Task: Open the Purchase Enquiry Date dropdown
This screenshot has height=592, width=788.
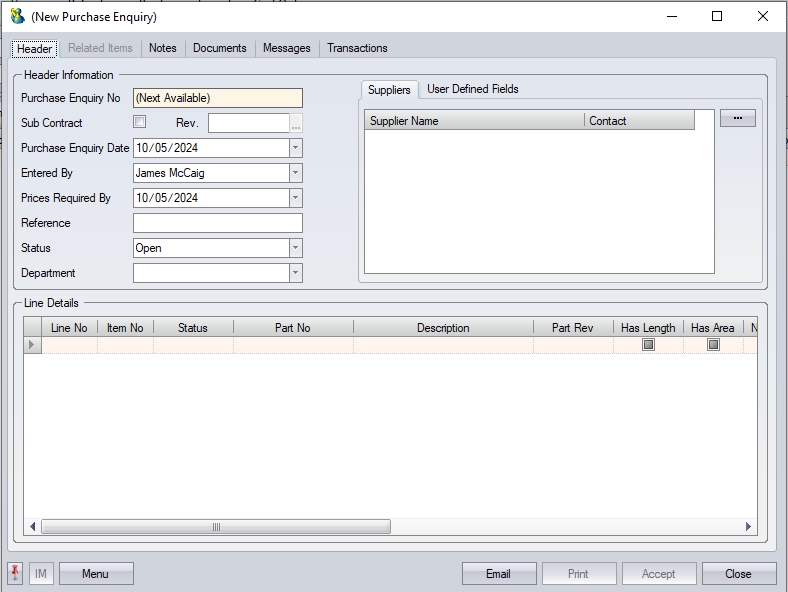Action: point(295,148)
